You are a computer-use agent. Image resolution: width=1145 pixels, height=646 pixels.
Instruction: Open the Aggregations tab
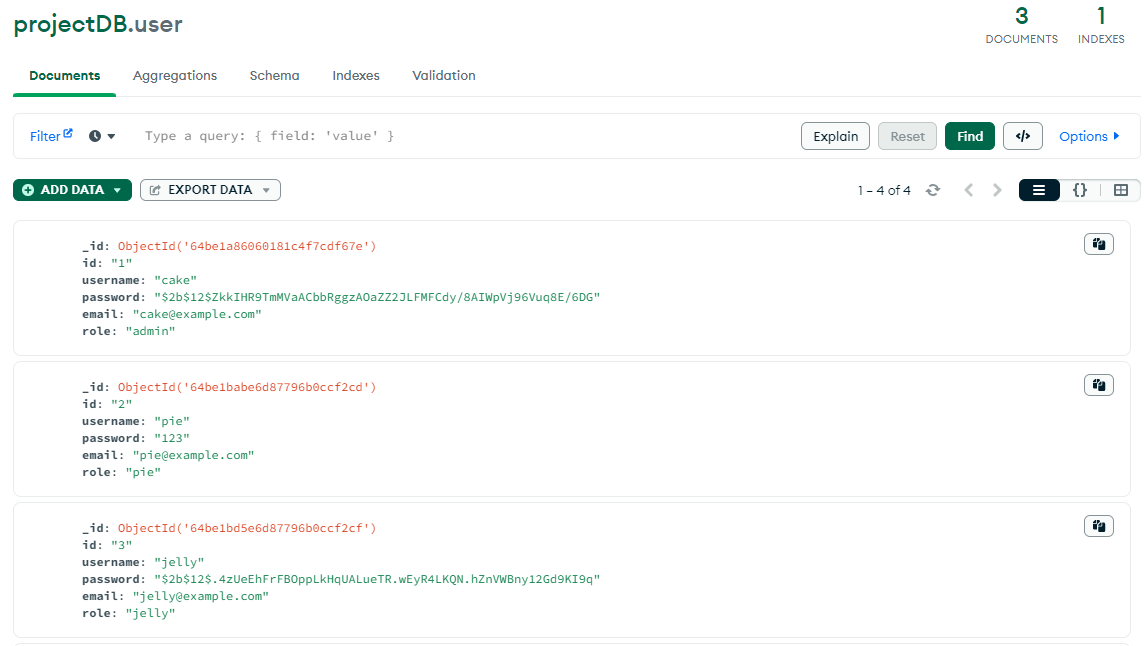pyautogui.click(x=175, y=75)
